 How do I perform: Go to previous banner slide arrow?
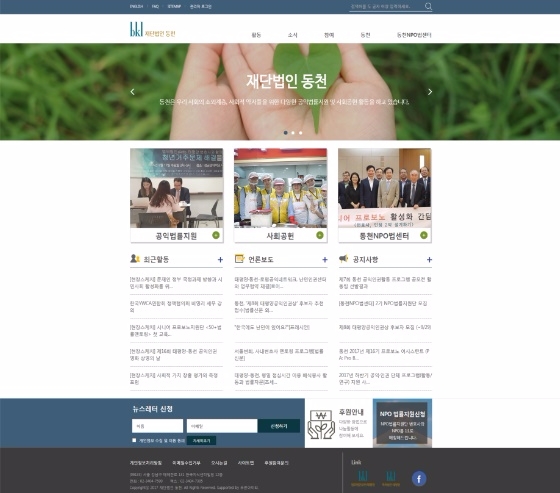(x=132, y=92)
